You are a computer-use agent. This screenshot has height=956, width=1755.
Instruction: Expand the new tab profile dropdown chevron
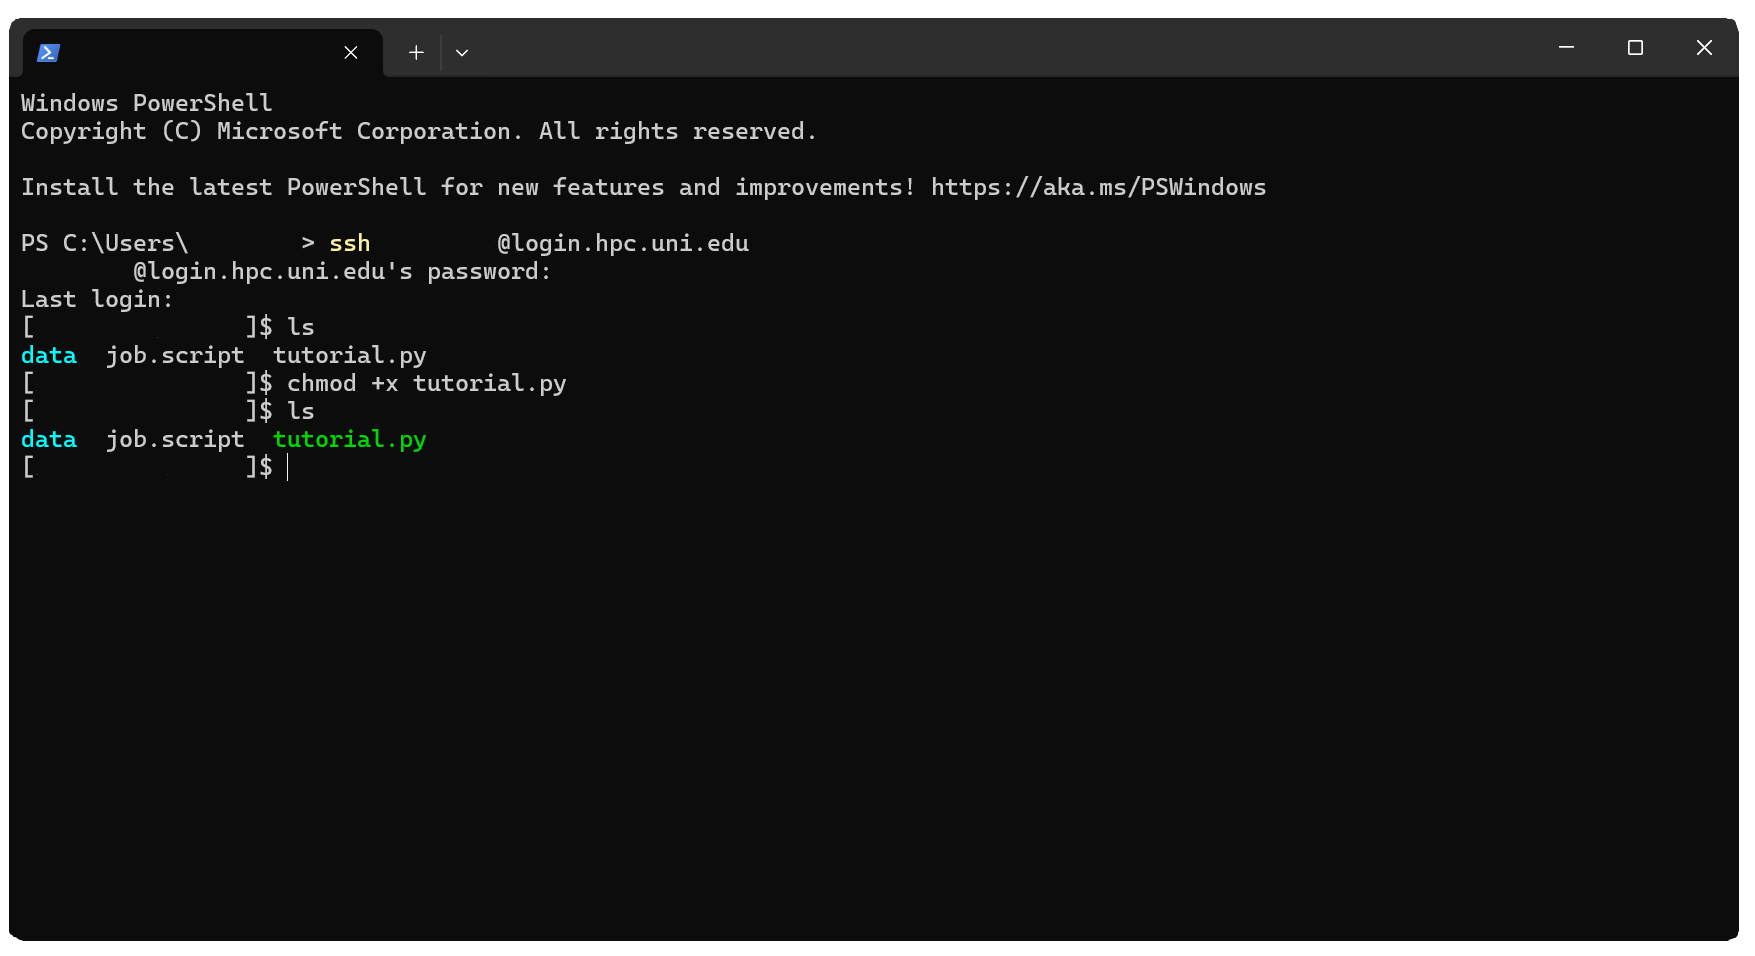[462, 53]
